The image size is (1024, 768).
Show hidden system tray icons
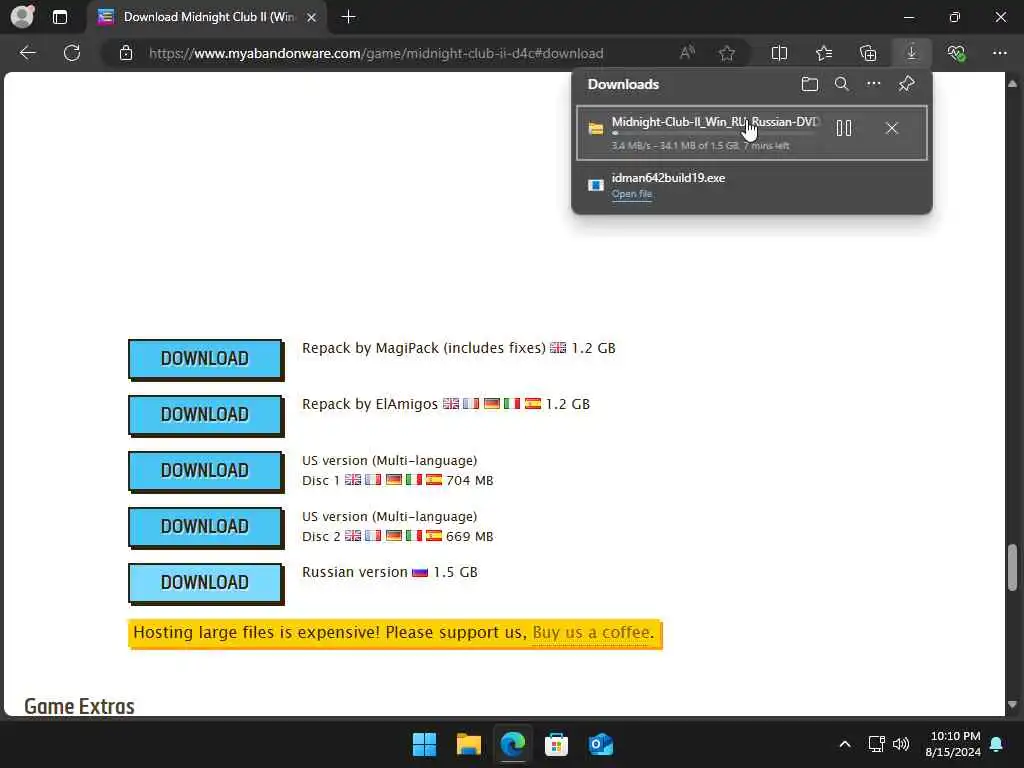844,744
